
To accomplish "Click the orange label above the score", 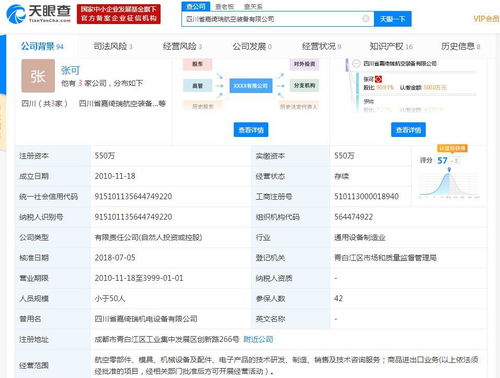I will [x=452, y=148].
